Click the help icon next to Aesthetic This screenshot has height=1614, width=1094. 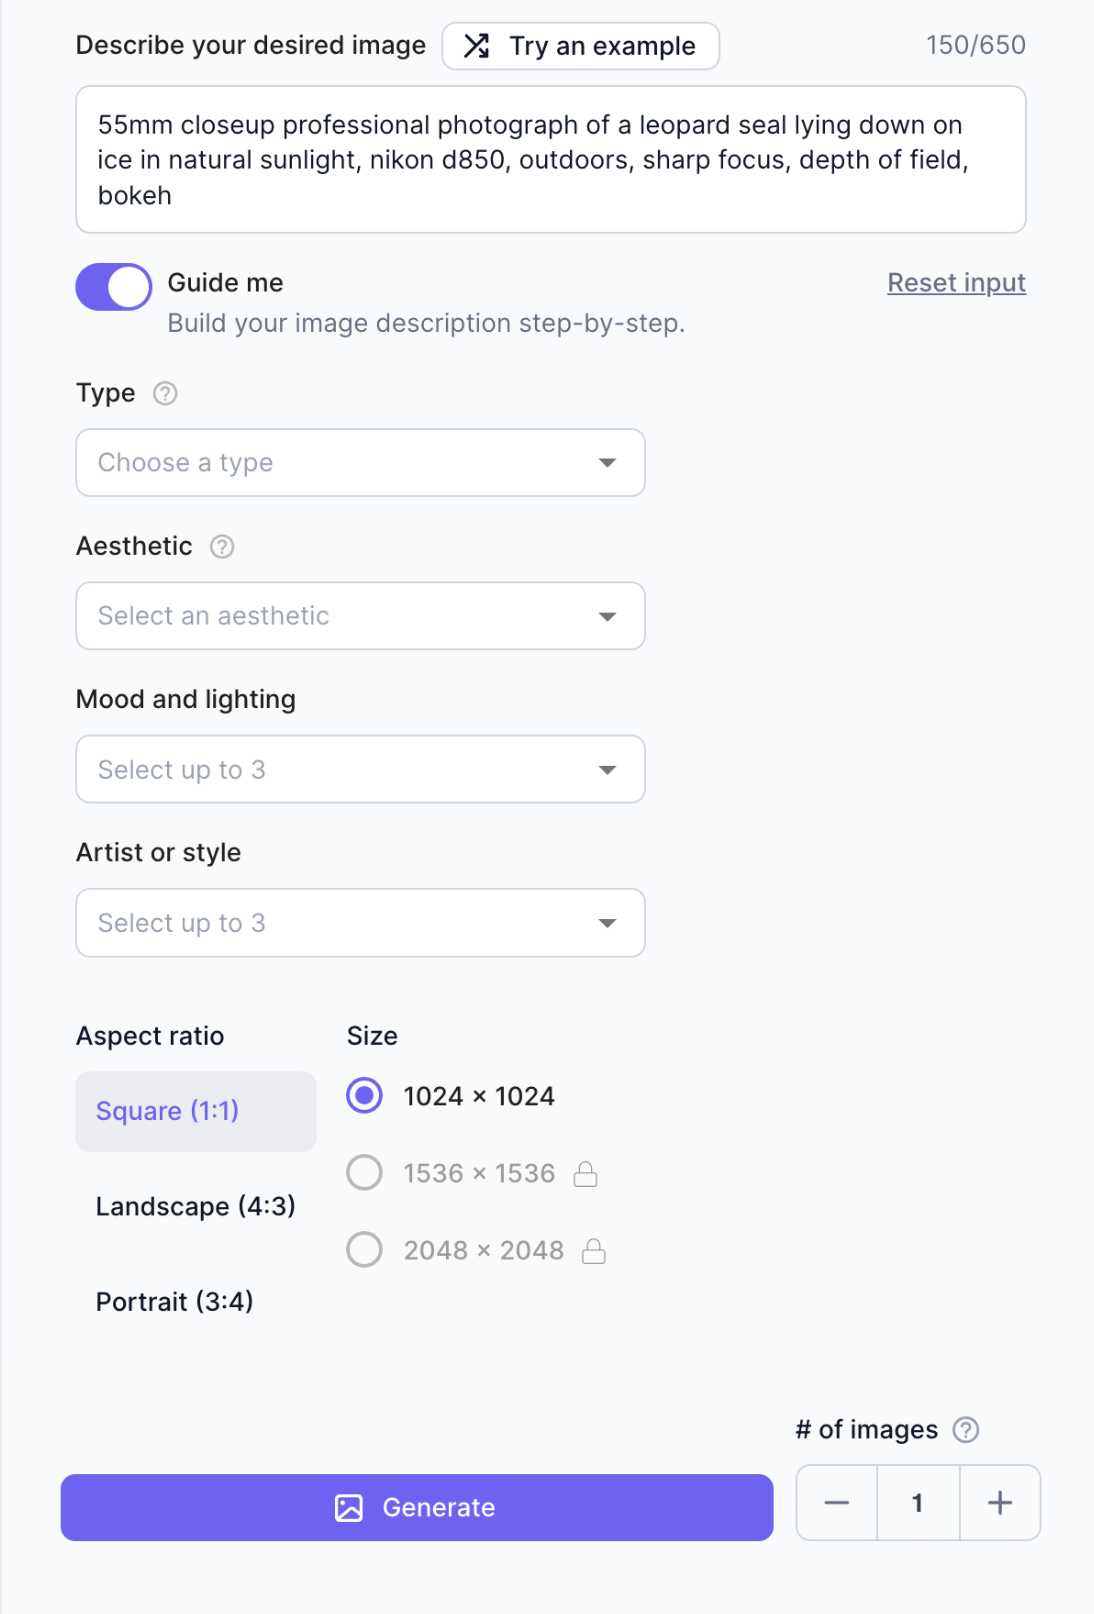pos(222,547)
